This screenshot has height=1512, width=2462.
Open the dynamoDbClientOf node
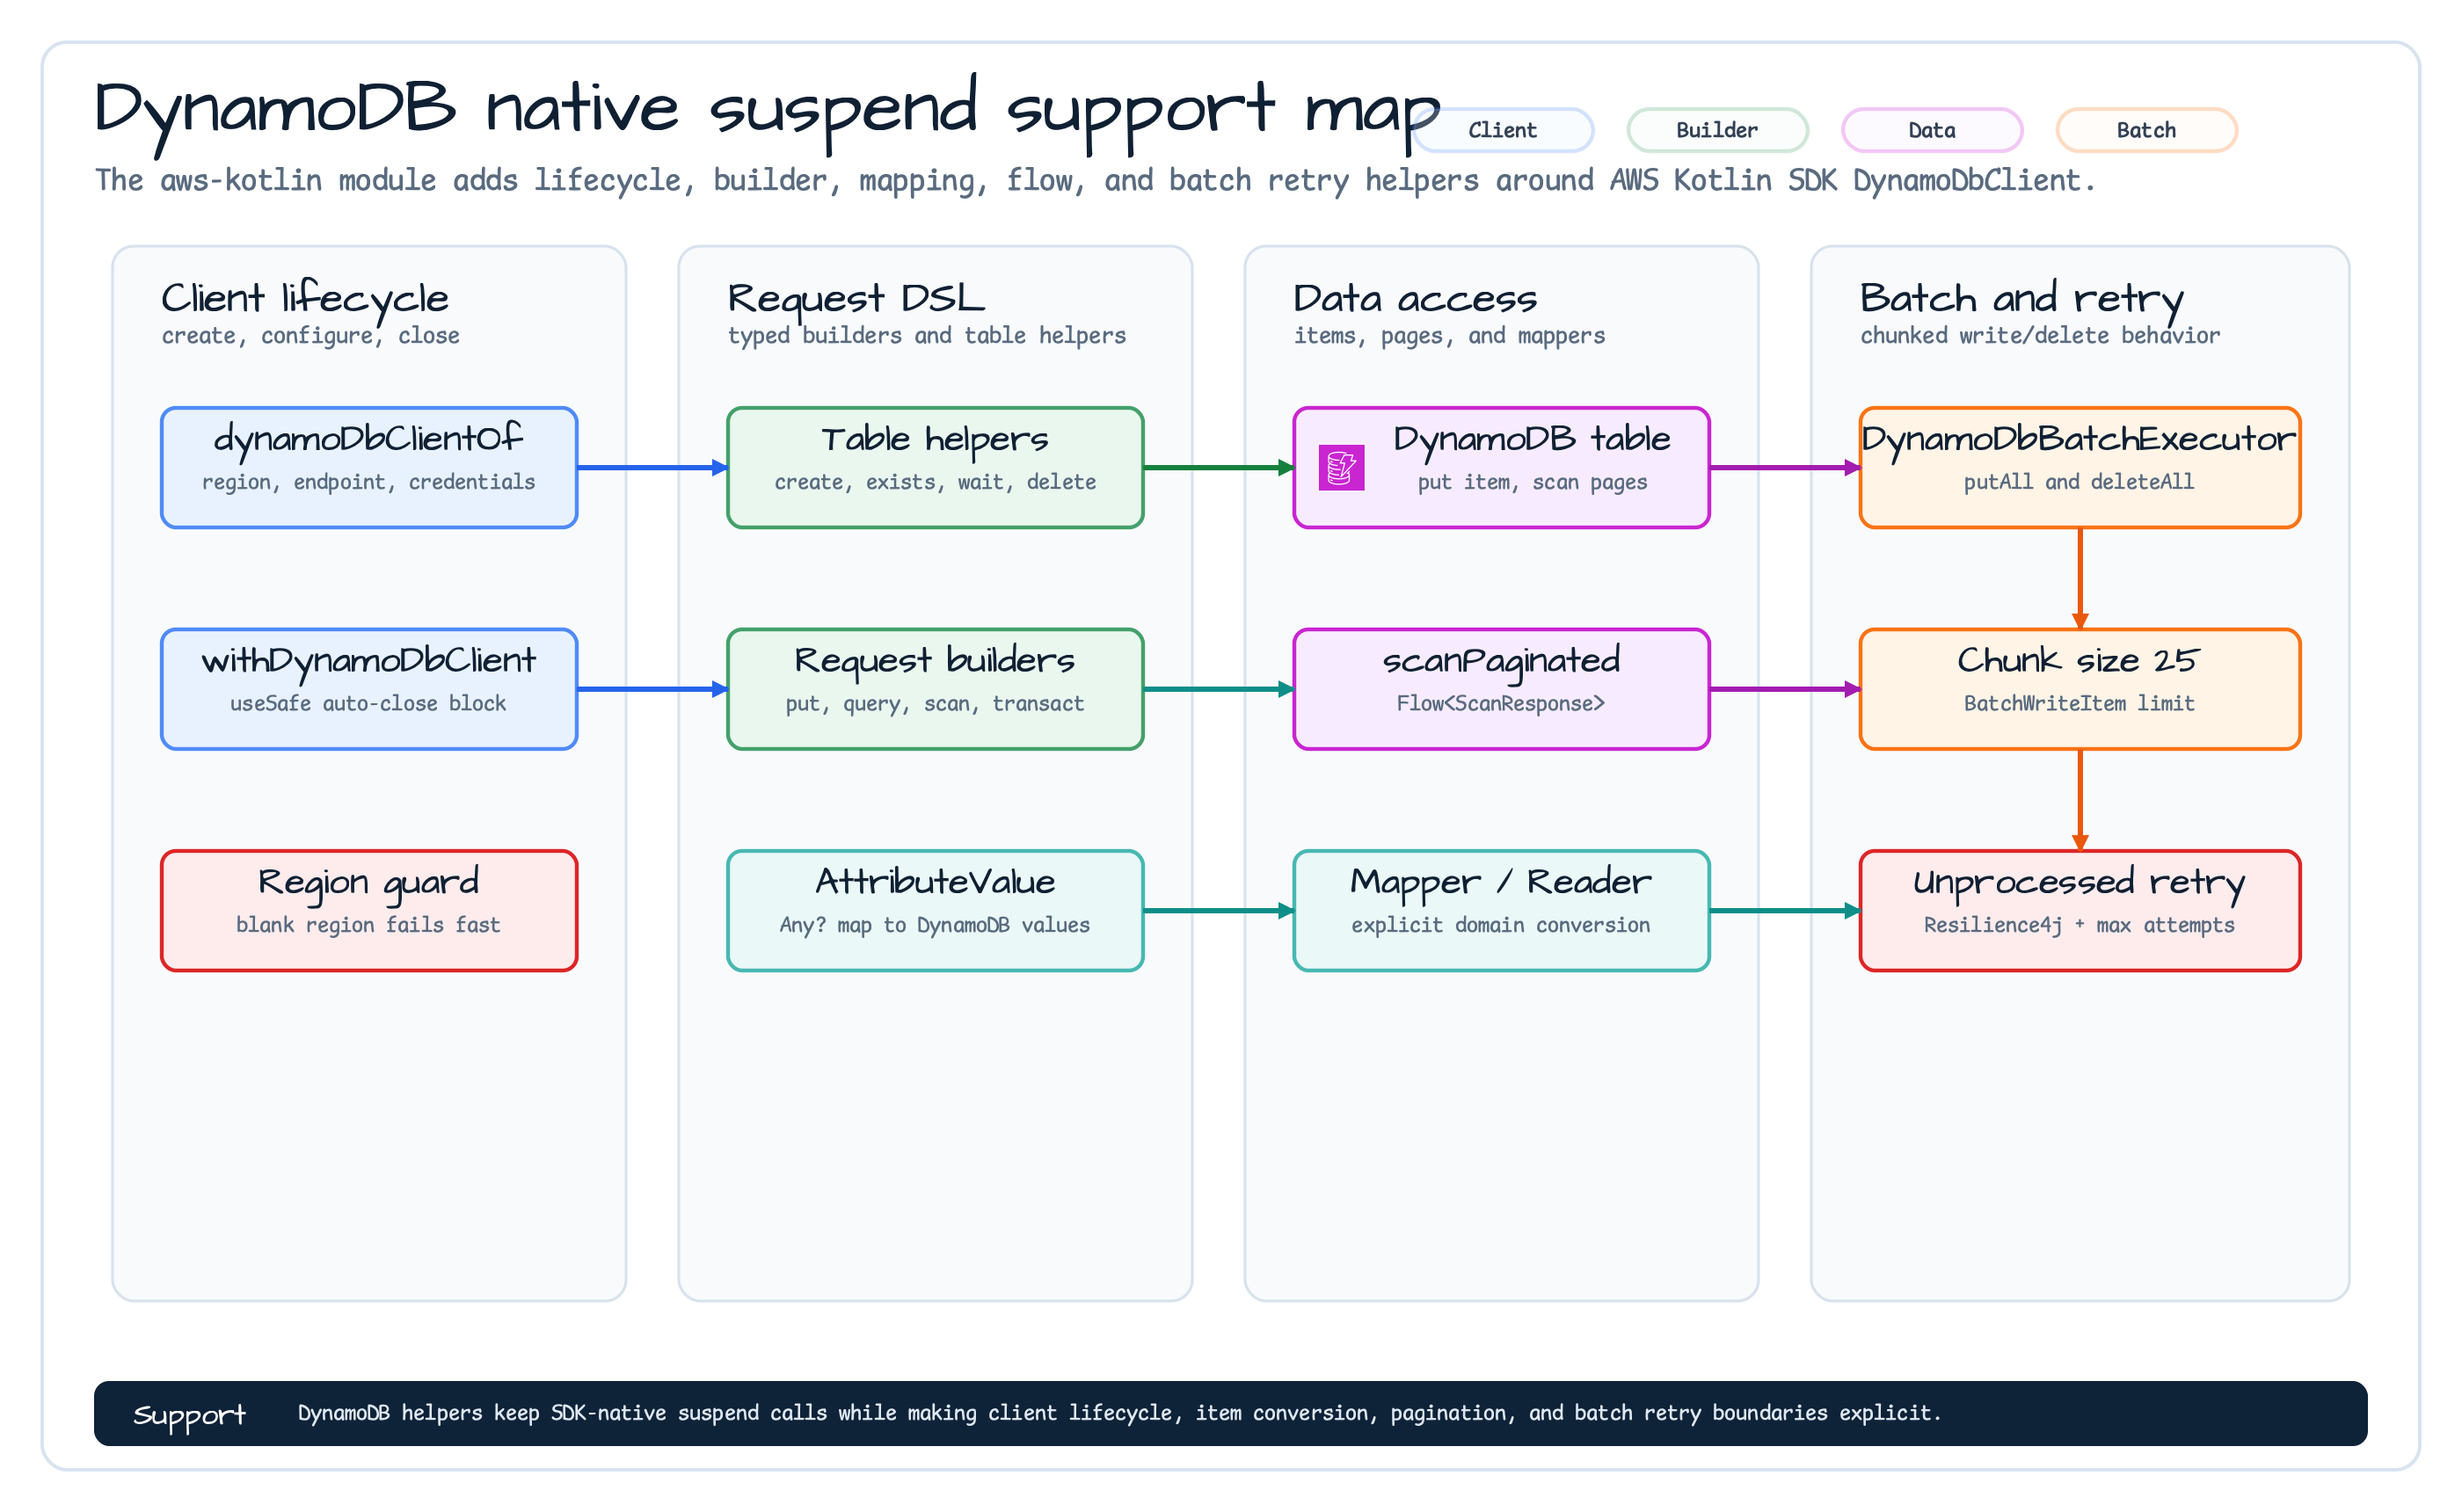369,467
